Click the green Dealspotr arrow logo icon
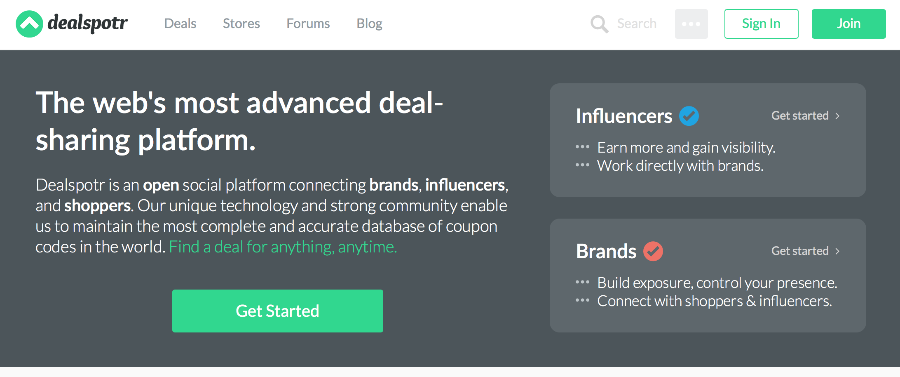The height and width of the screenshot is (377, 900). click(29, 24)
